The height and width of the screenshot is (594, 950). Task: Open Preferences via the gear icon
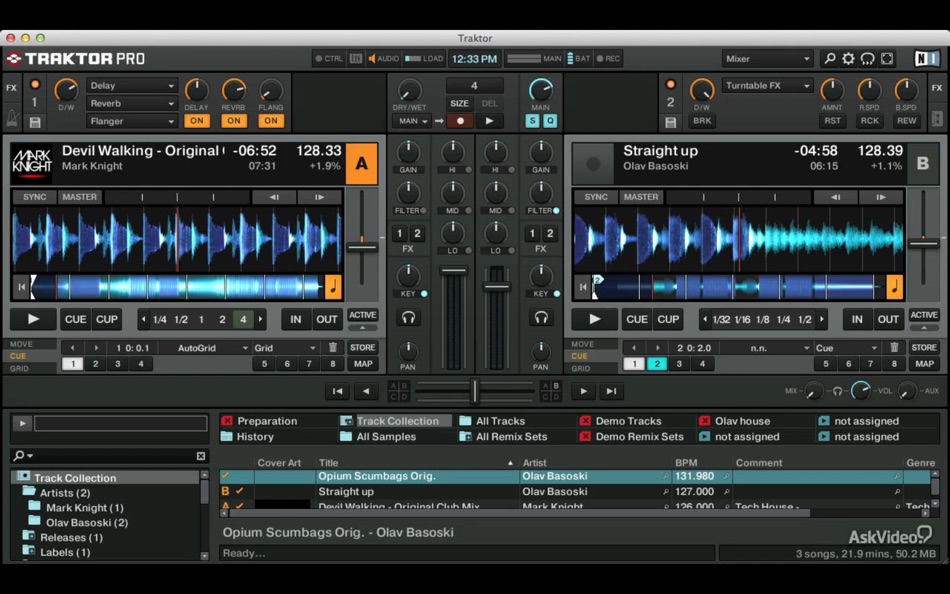(848, 59)
